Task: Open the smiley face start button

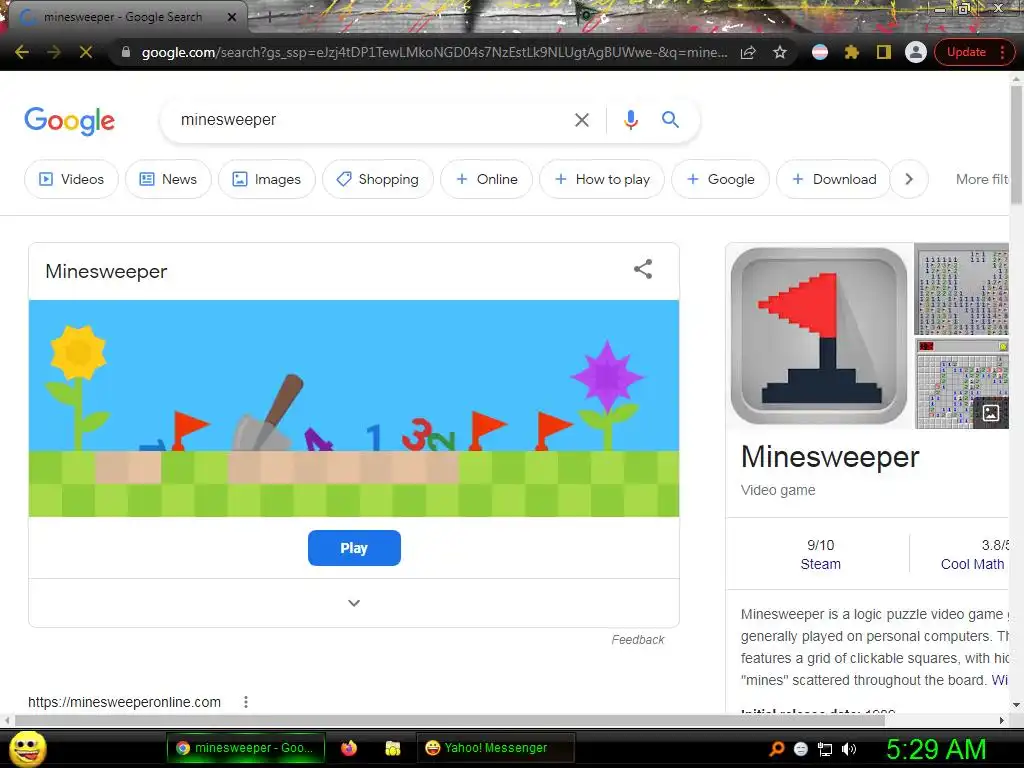Action: click(x=27, y=748)
